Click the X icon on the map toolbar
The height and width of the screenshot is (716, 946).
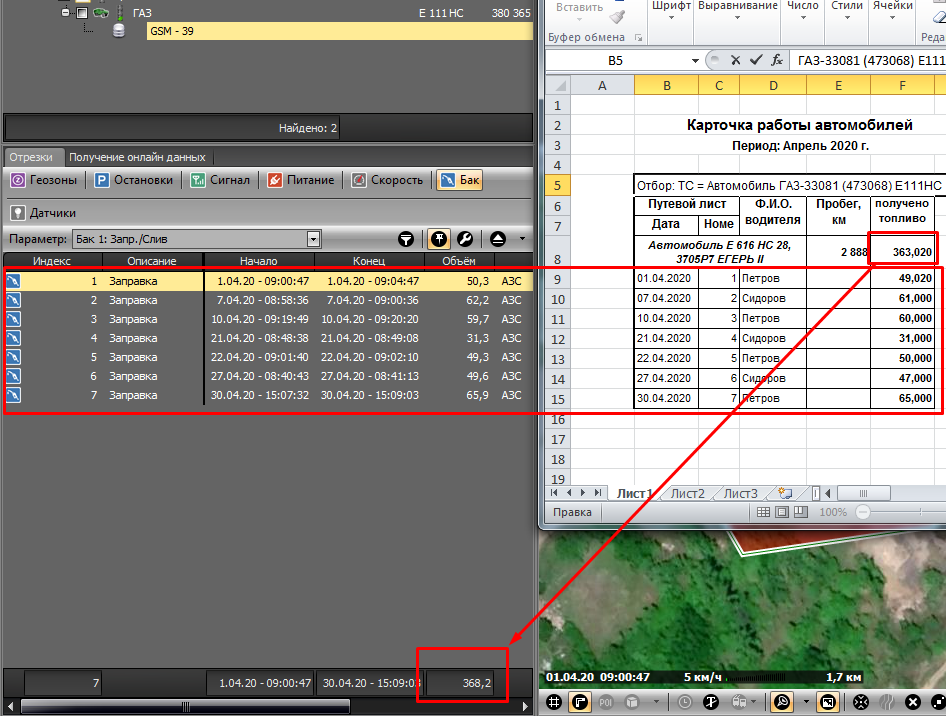[913, 702]
